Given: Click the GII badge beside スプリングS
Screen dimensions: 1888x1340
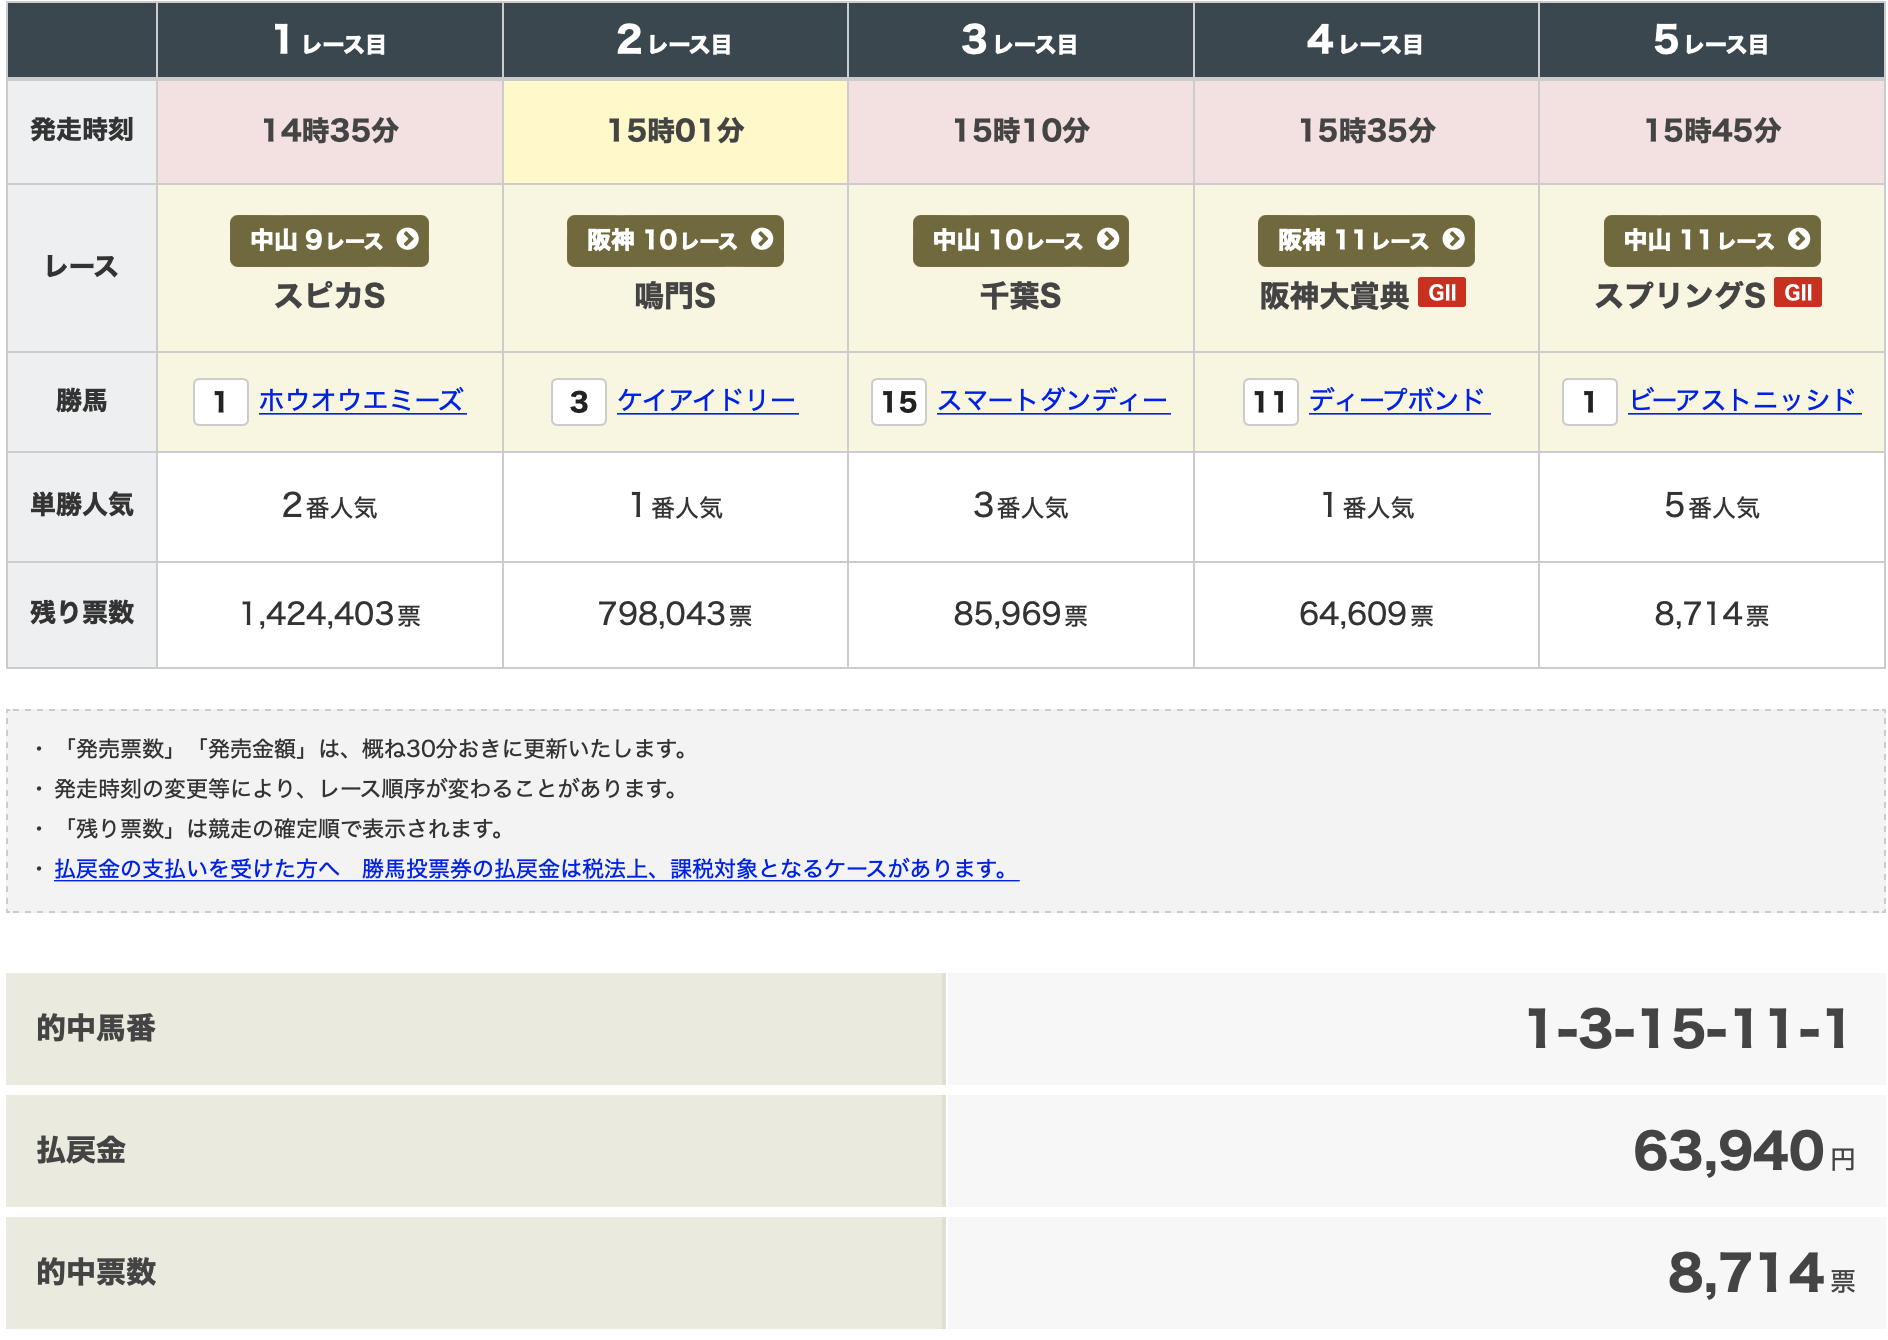Looking at the screenshot, I should point(1797,293).
